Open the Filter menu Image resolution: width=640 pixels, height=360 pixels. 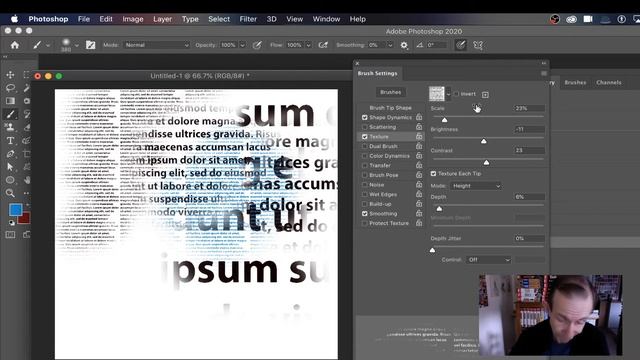pyautogui.click(x=248, y=19)
